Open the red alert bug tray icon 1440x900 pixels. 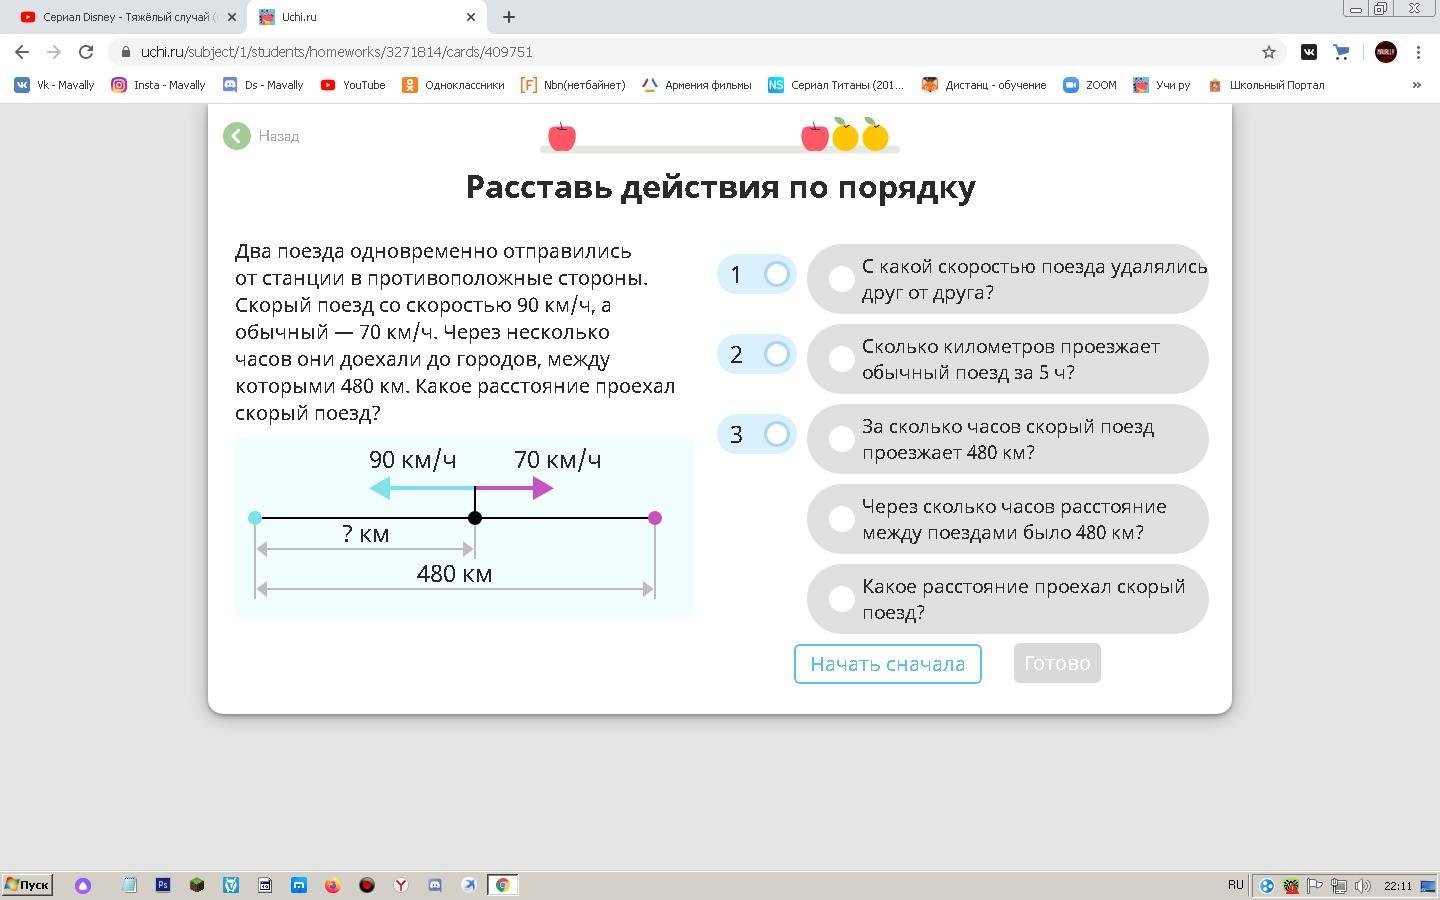1291,886
